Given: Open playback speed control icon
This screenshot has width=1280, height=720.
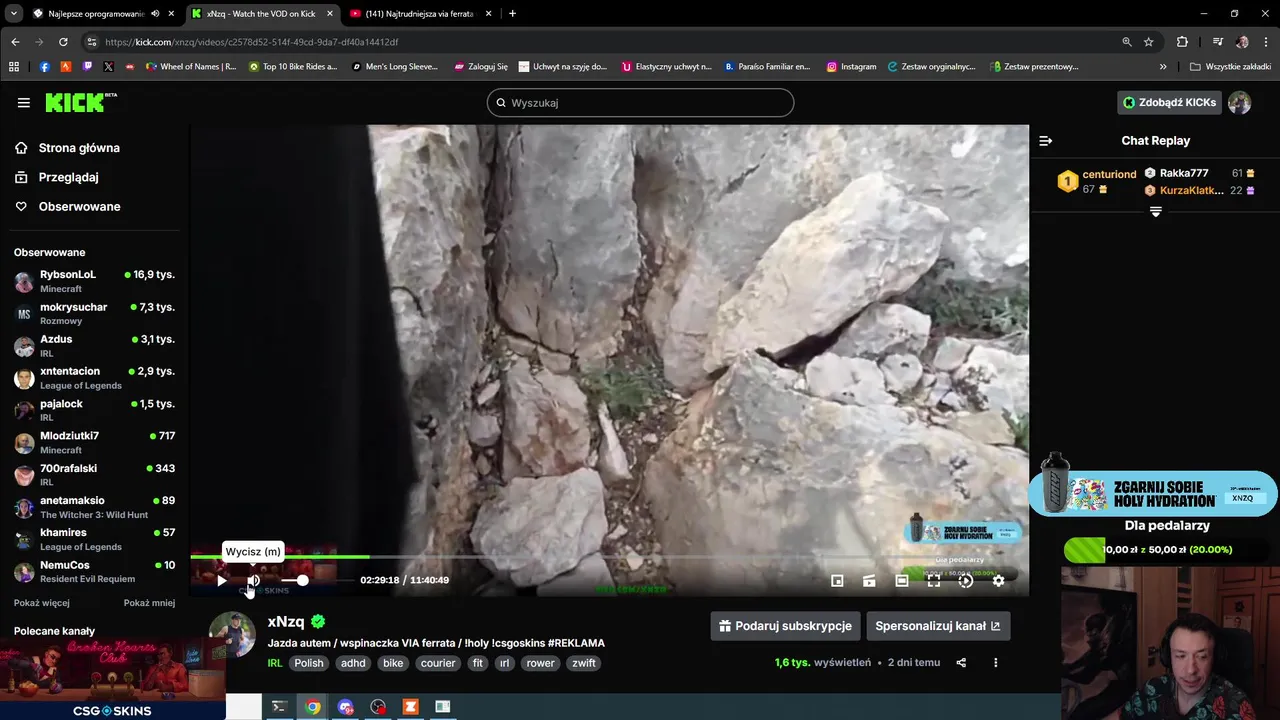Looking at the screenshot, I should [965, 580].
